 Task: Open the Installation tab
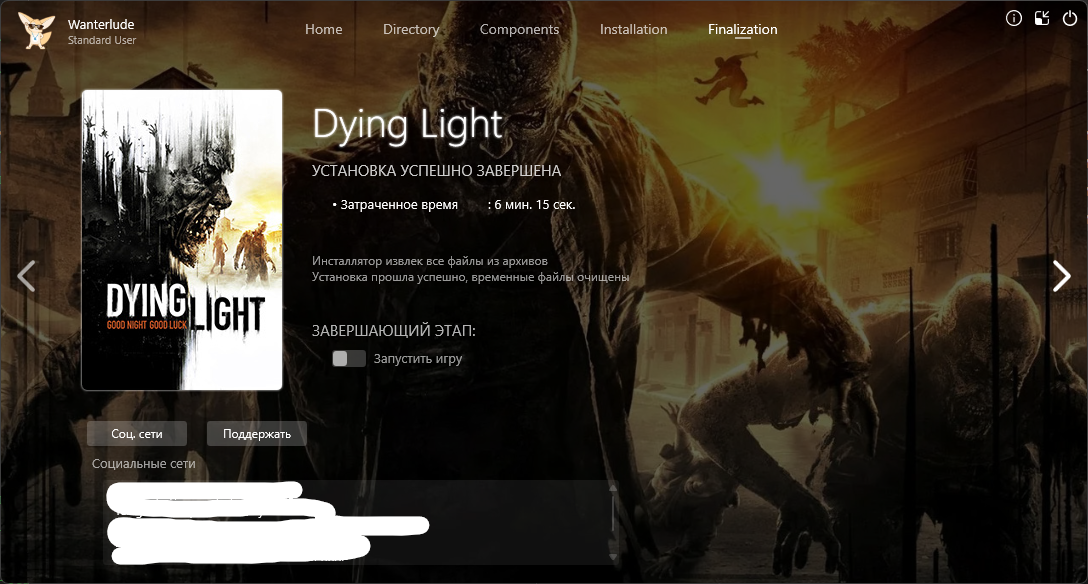634,29
